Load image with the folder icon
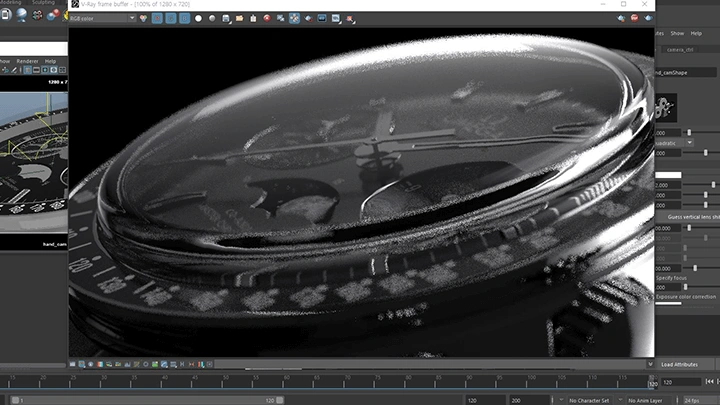Screen dimensions: 720x405 240,18
